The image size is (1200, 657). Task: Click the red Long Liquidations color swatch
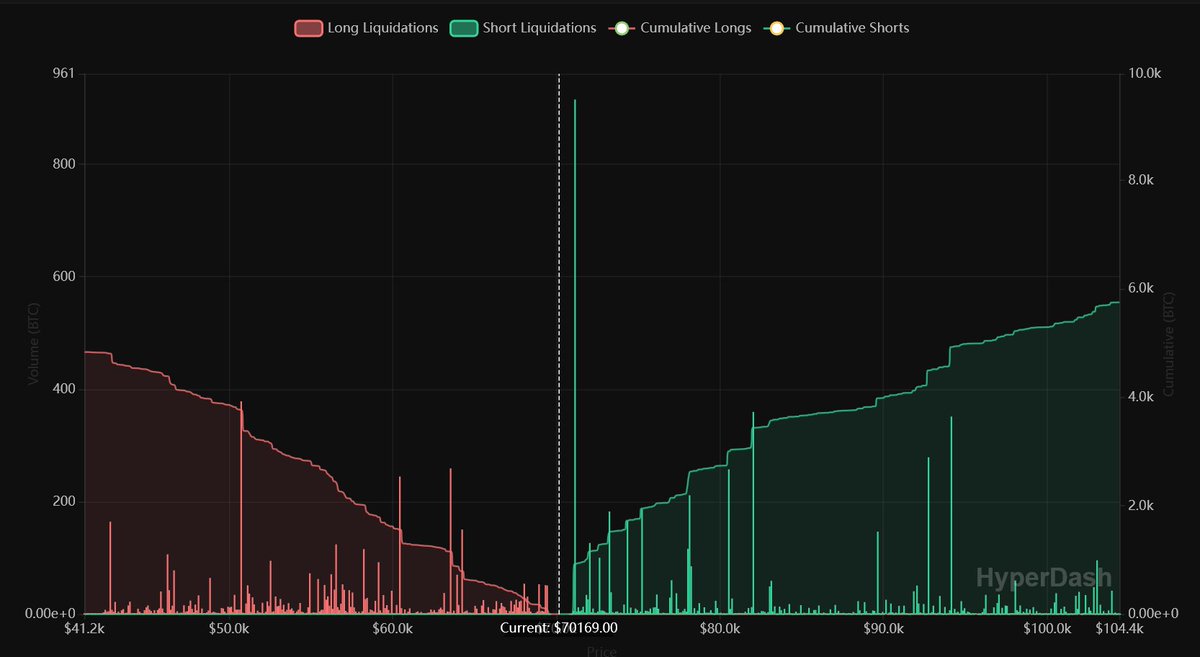point(307,28)
